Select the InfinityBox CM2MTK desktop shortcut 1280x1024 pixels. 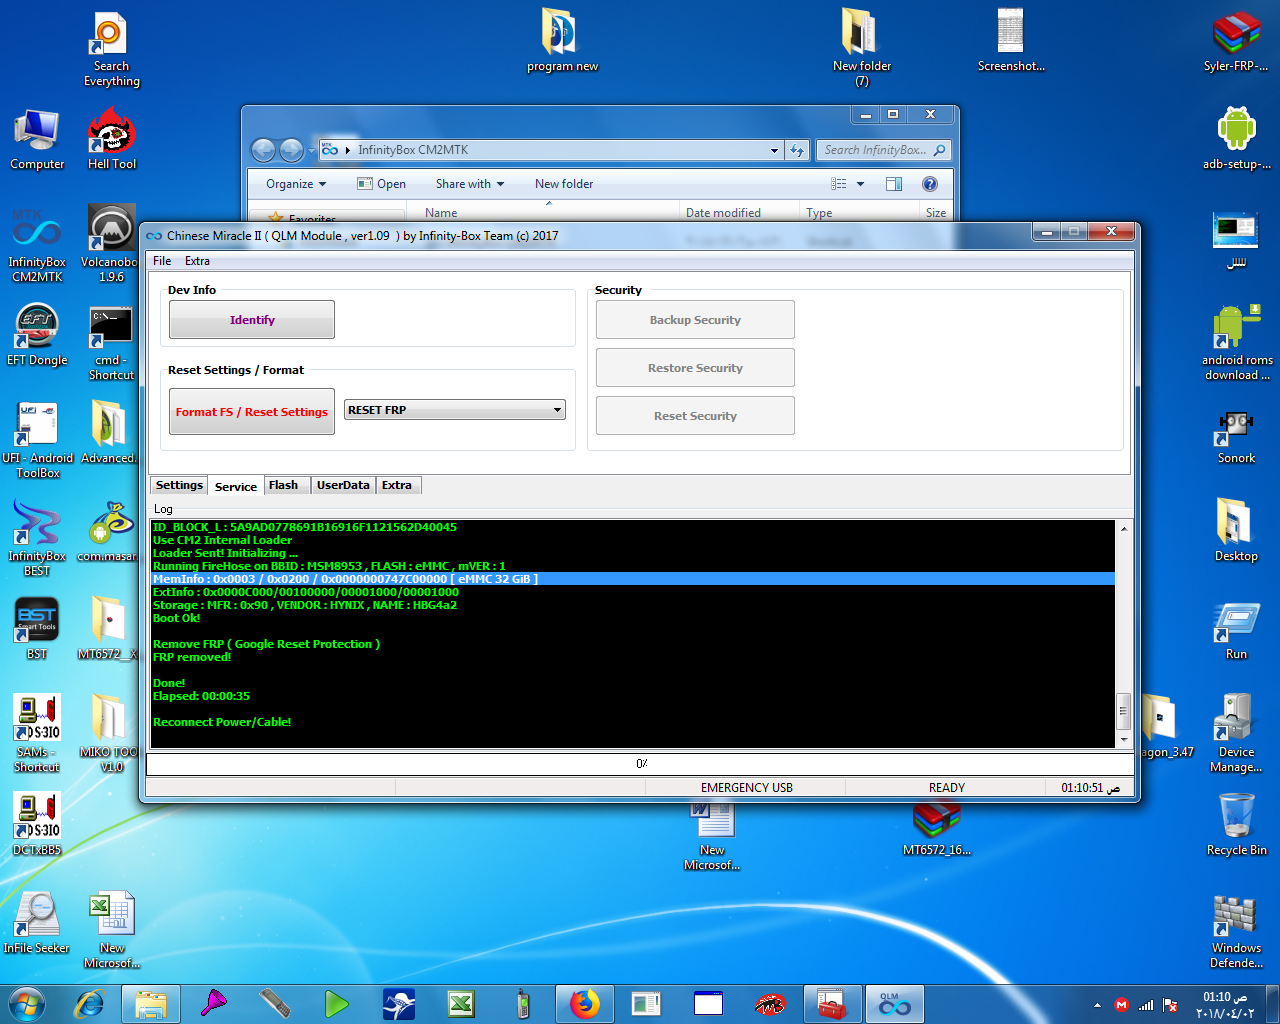(x=37, y=244)
